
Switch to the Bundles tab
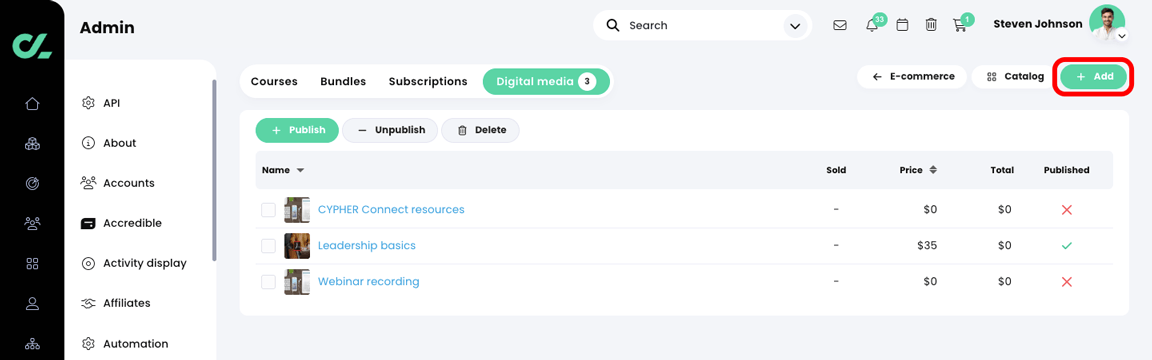click(x=343, y=82)
